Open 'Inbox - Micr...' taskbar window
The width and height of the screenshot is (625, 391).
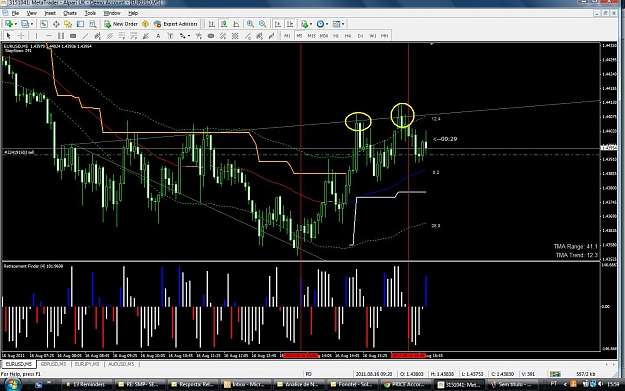click(x=247, y=385)
